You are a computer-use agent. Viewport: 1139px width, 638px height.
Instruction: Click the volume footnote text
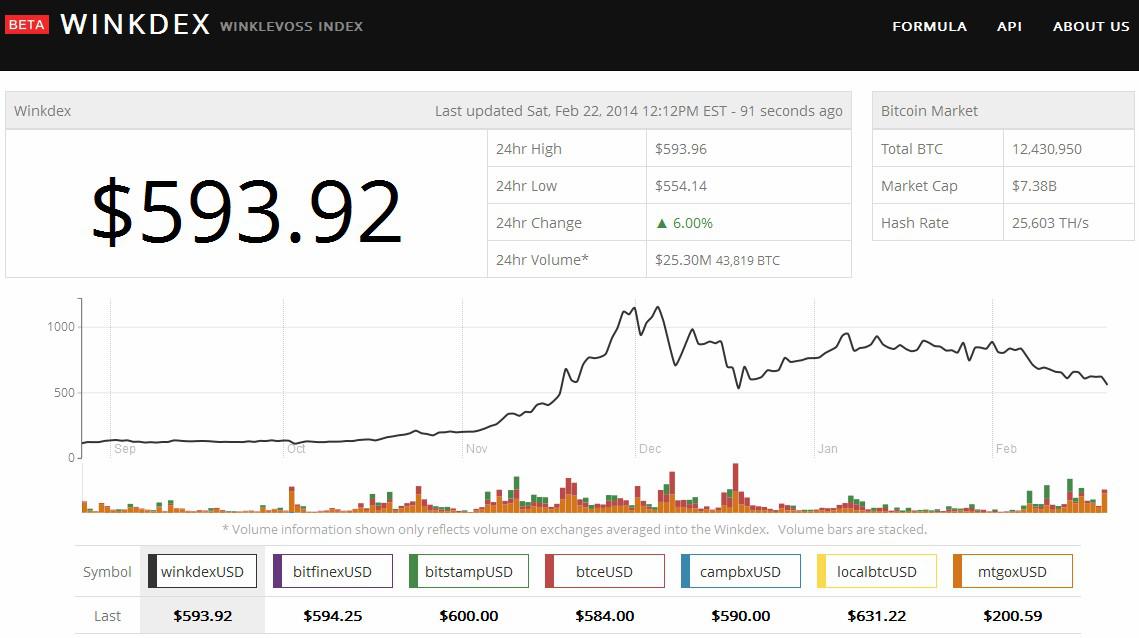click(x=574, y=530)
